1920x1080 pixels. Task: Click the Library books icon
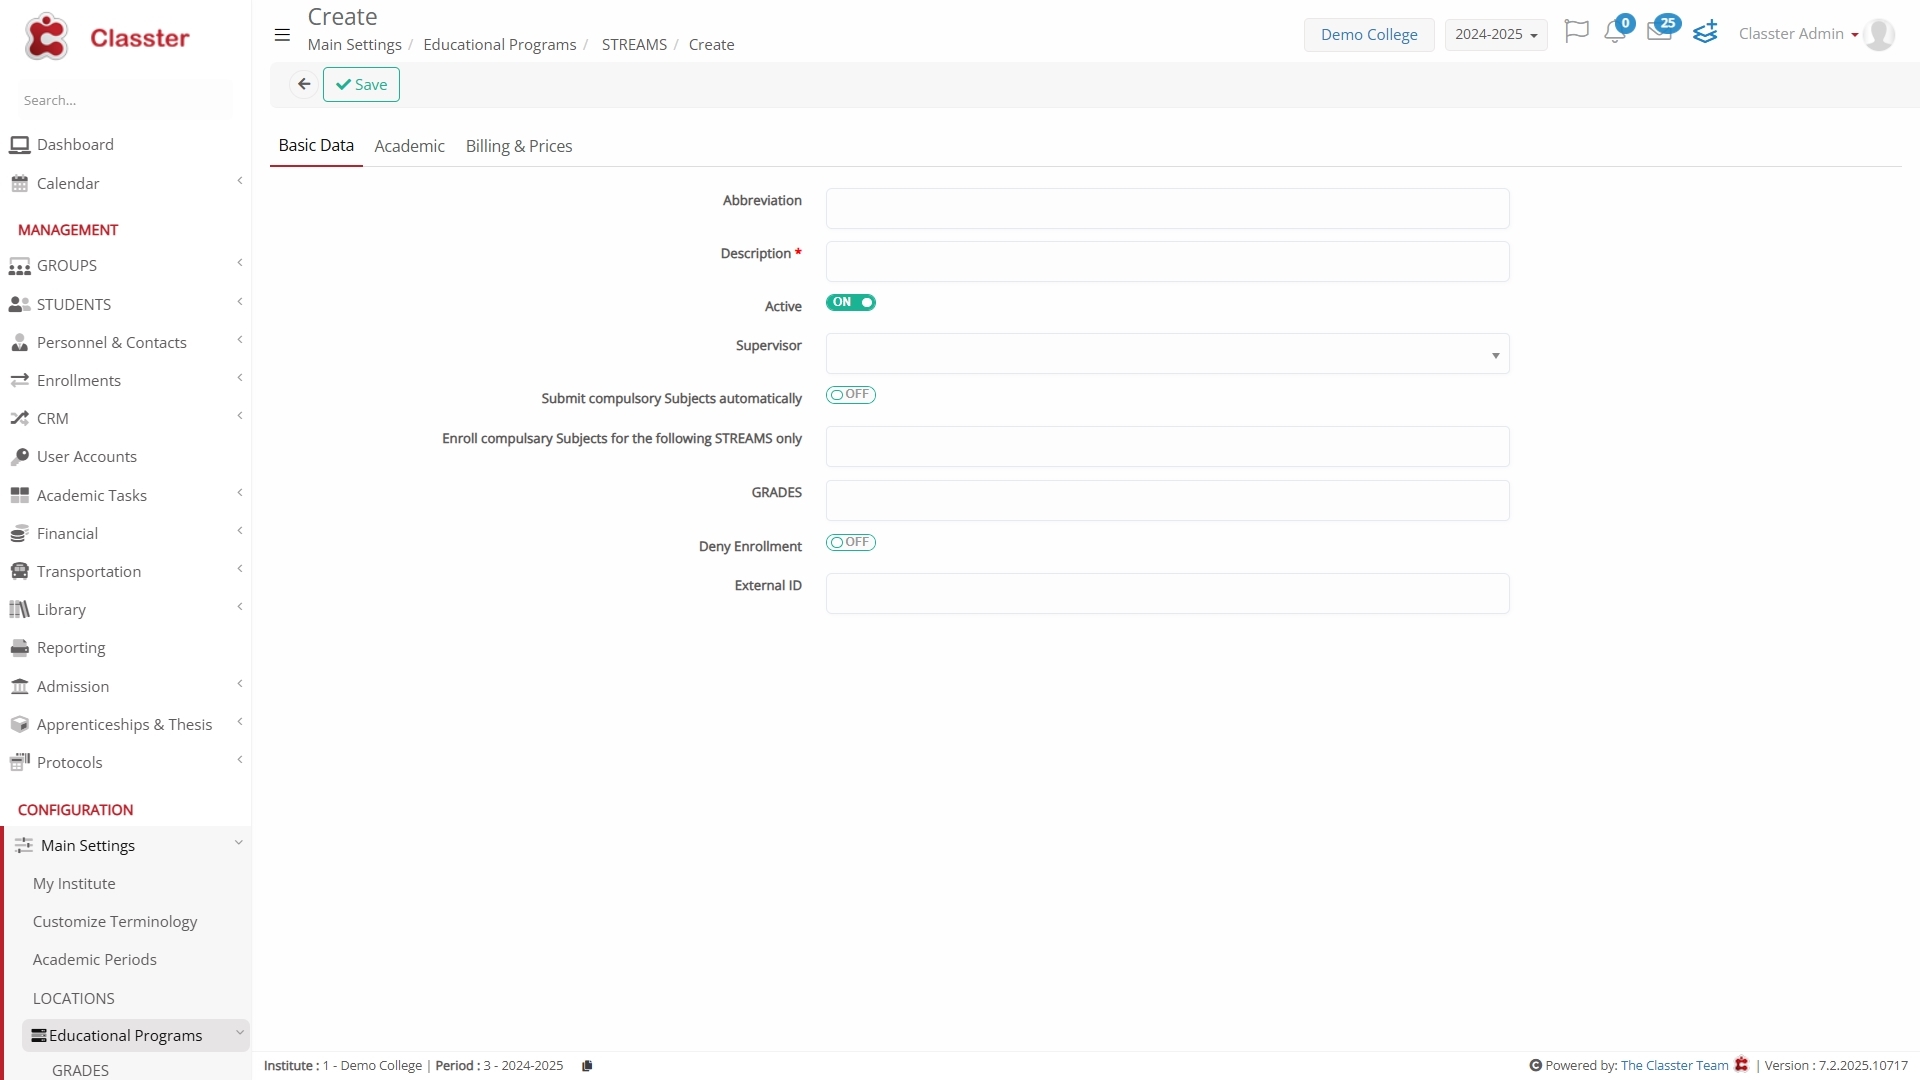(19, 609)
